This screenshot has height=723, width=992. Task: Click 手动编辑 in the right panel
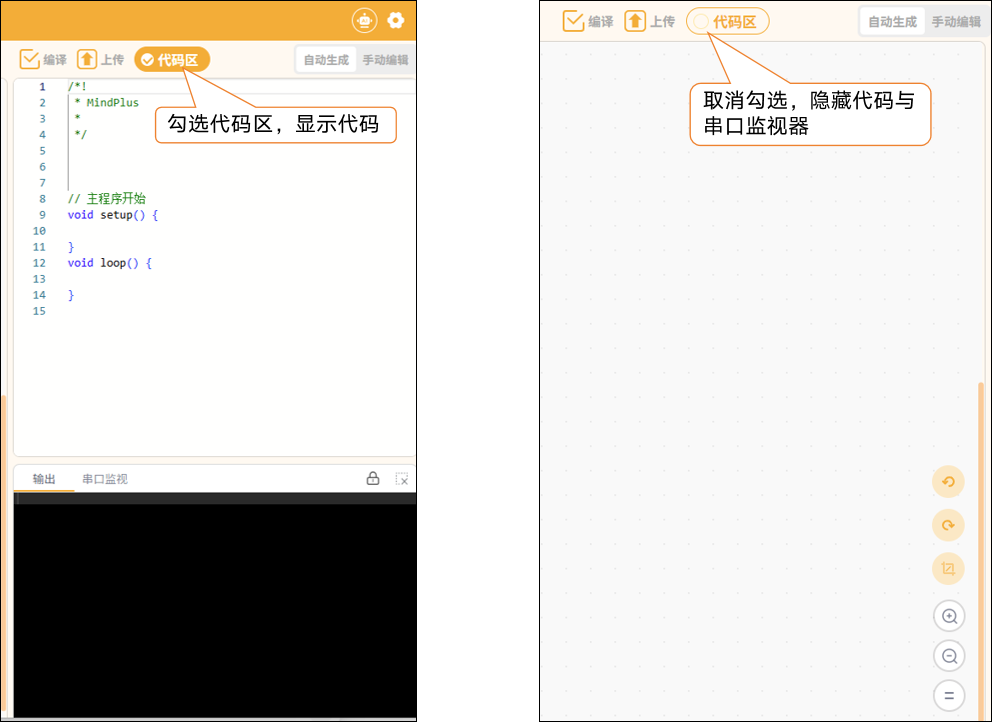coord(956,22)
